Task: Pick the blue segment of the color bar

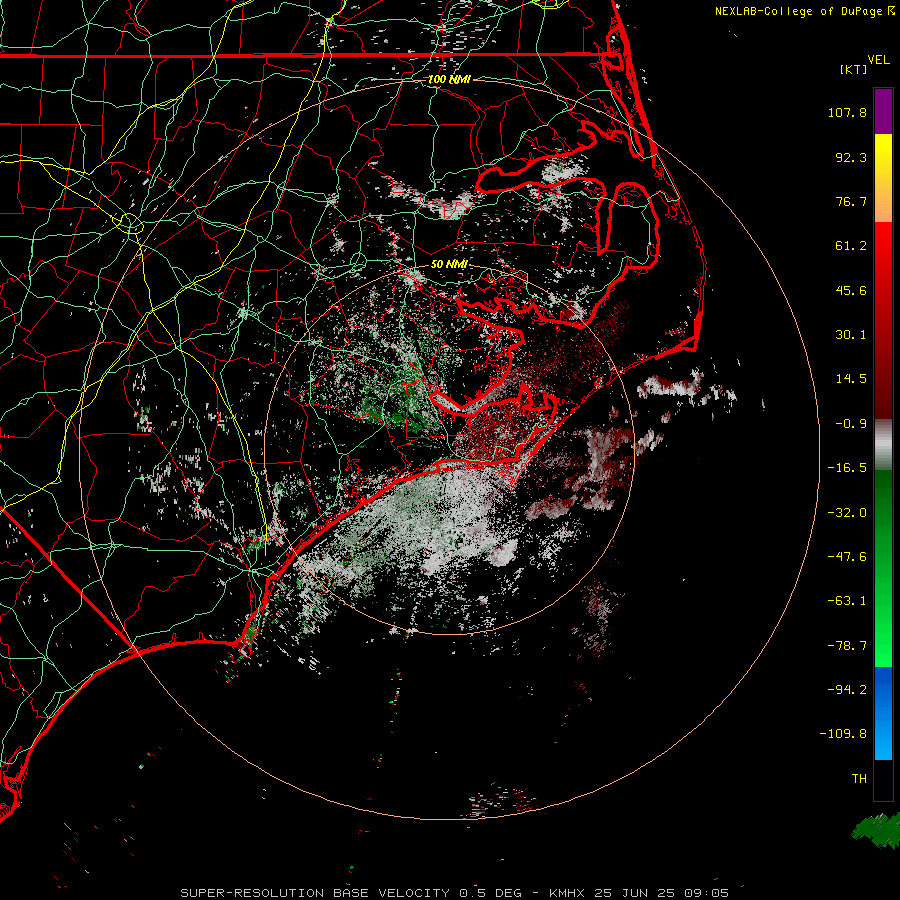Action: click(883, 713)
